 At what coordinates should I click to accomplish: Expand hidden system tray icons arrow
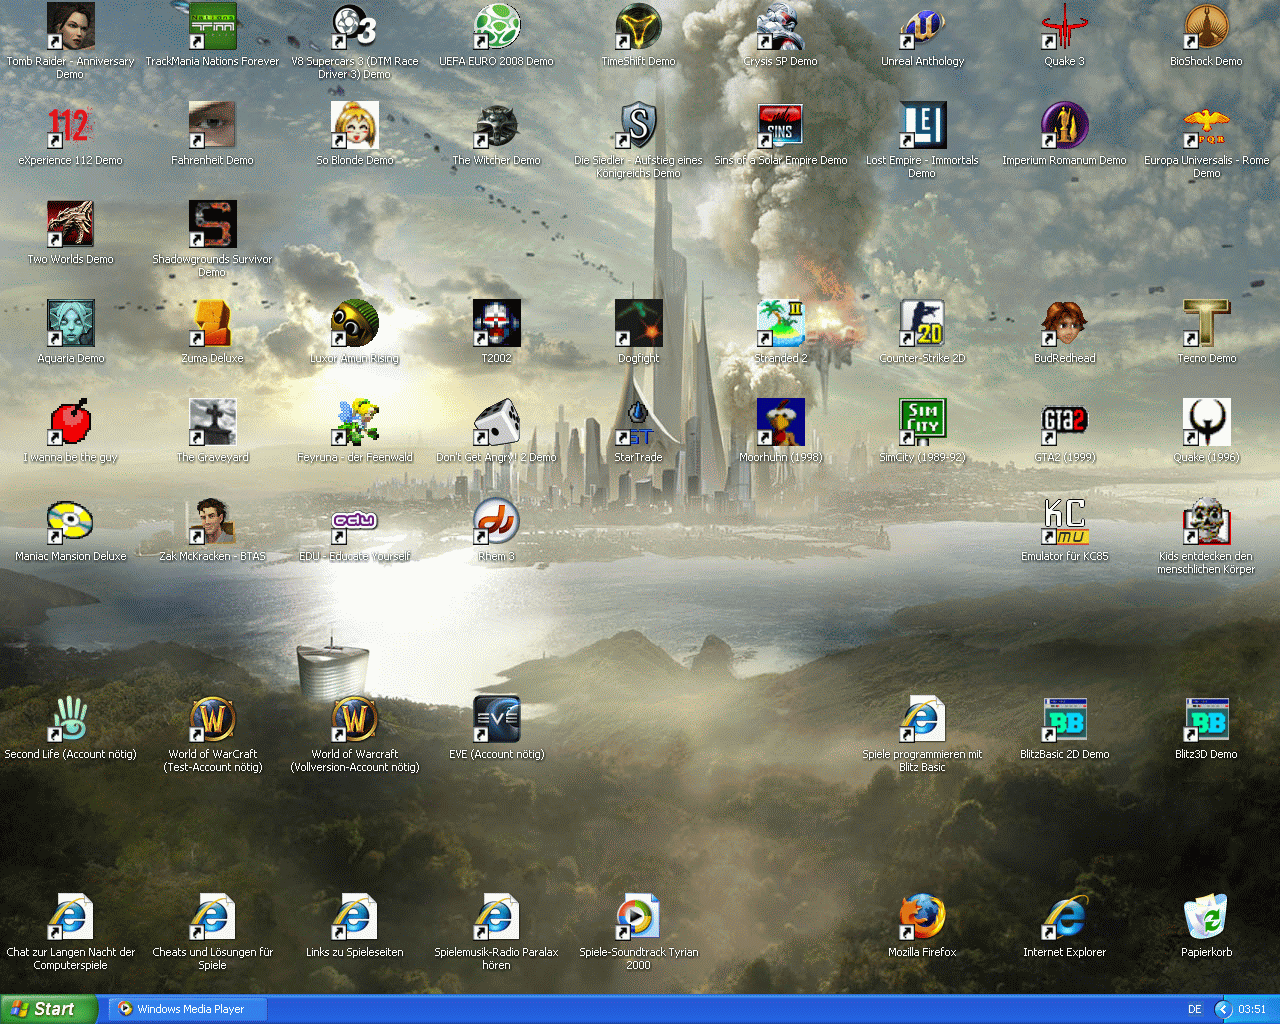point(1224,1009)
